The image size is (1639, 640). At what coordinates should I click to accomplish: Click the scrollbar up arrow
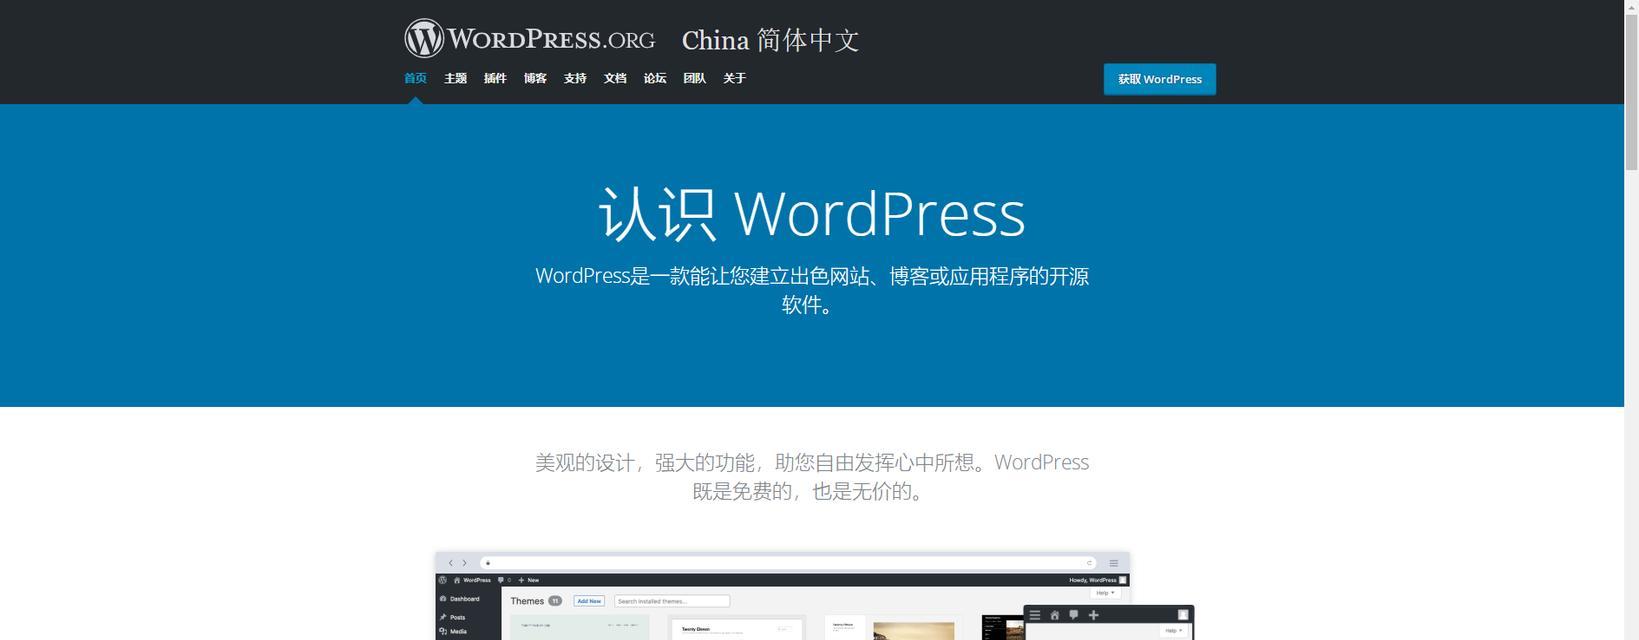click(x=1631, y=7)
